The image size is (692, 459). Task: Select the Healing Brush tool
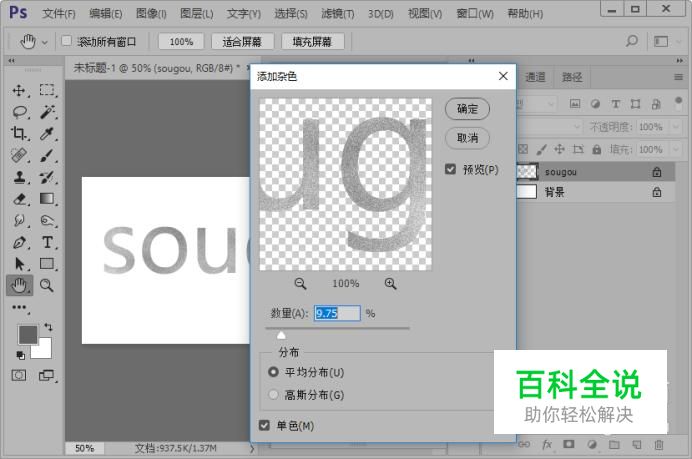(19, 155)
